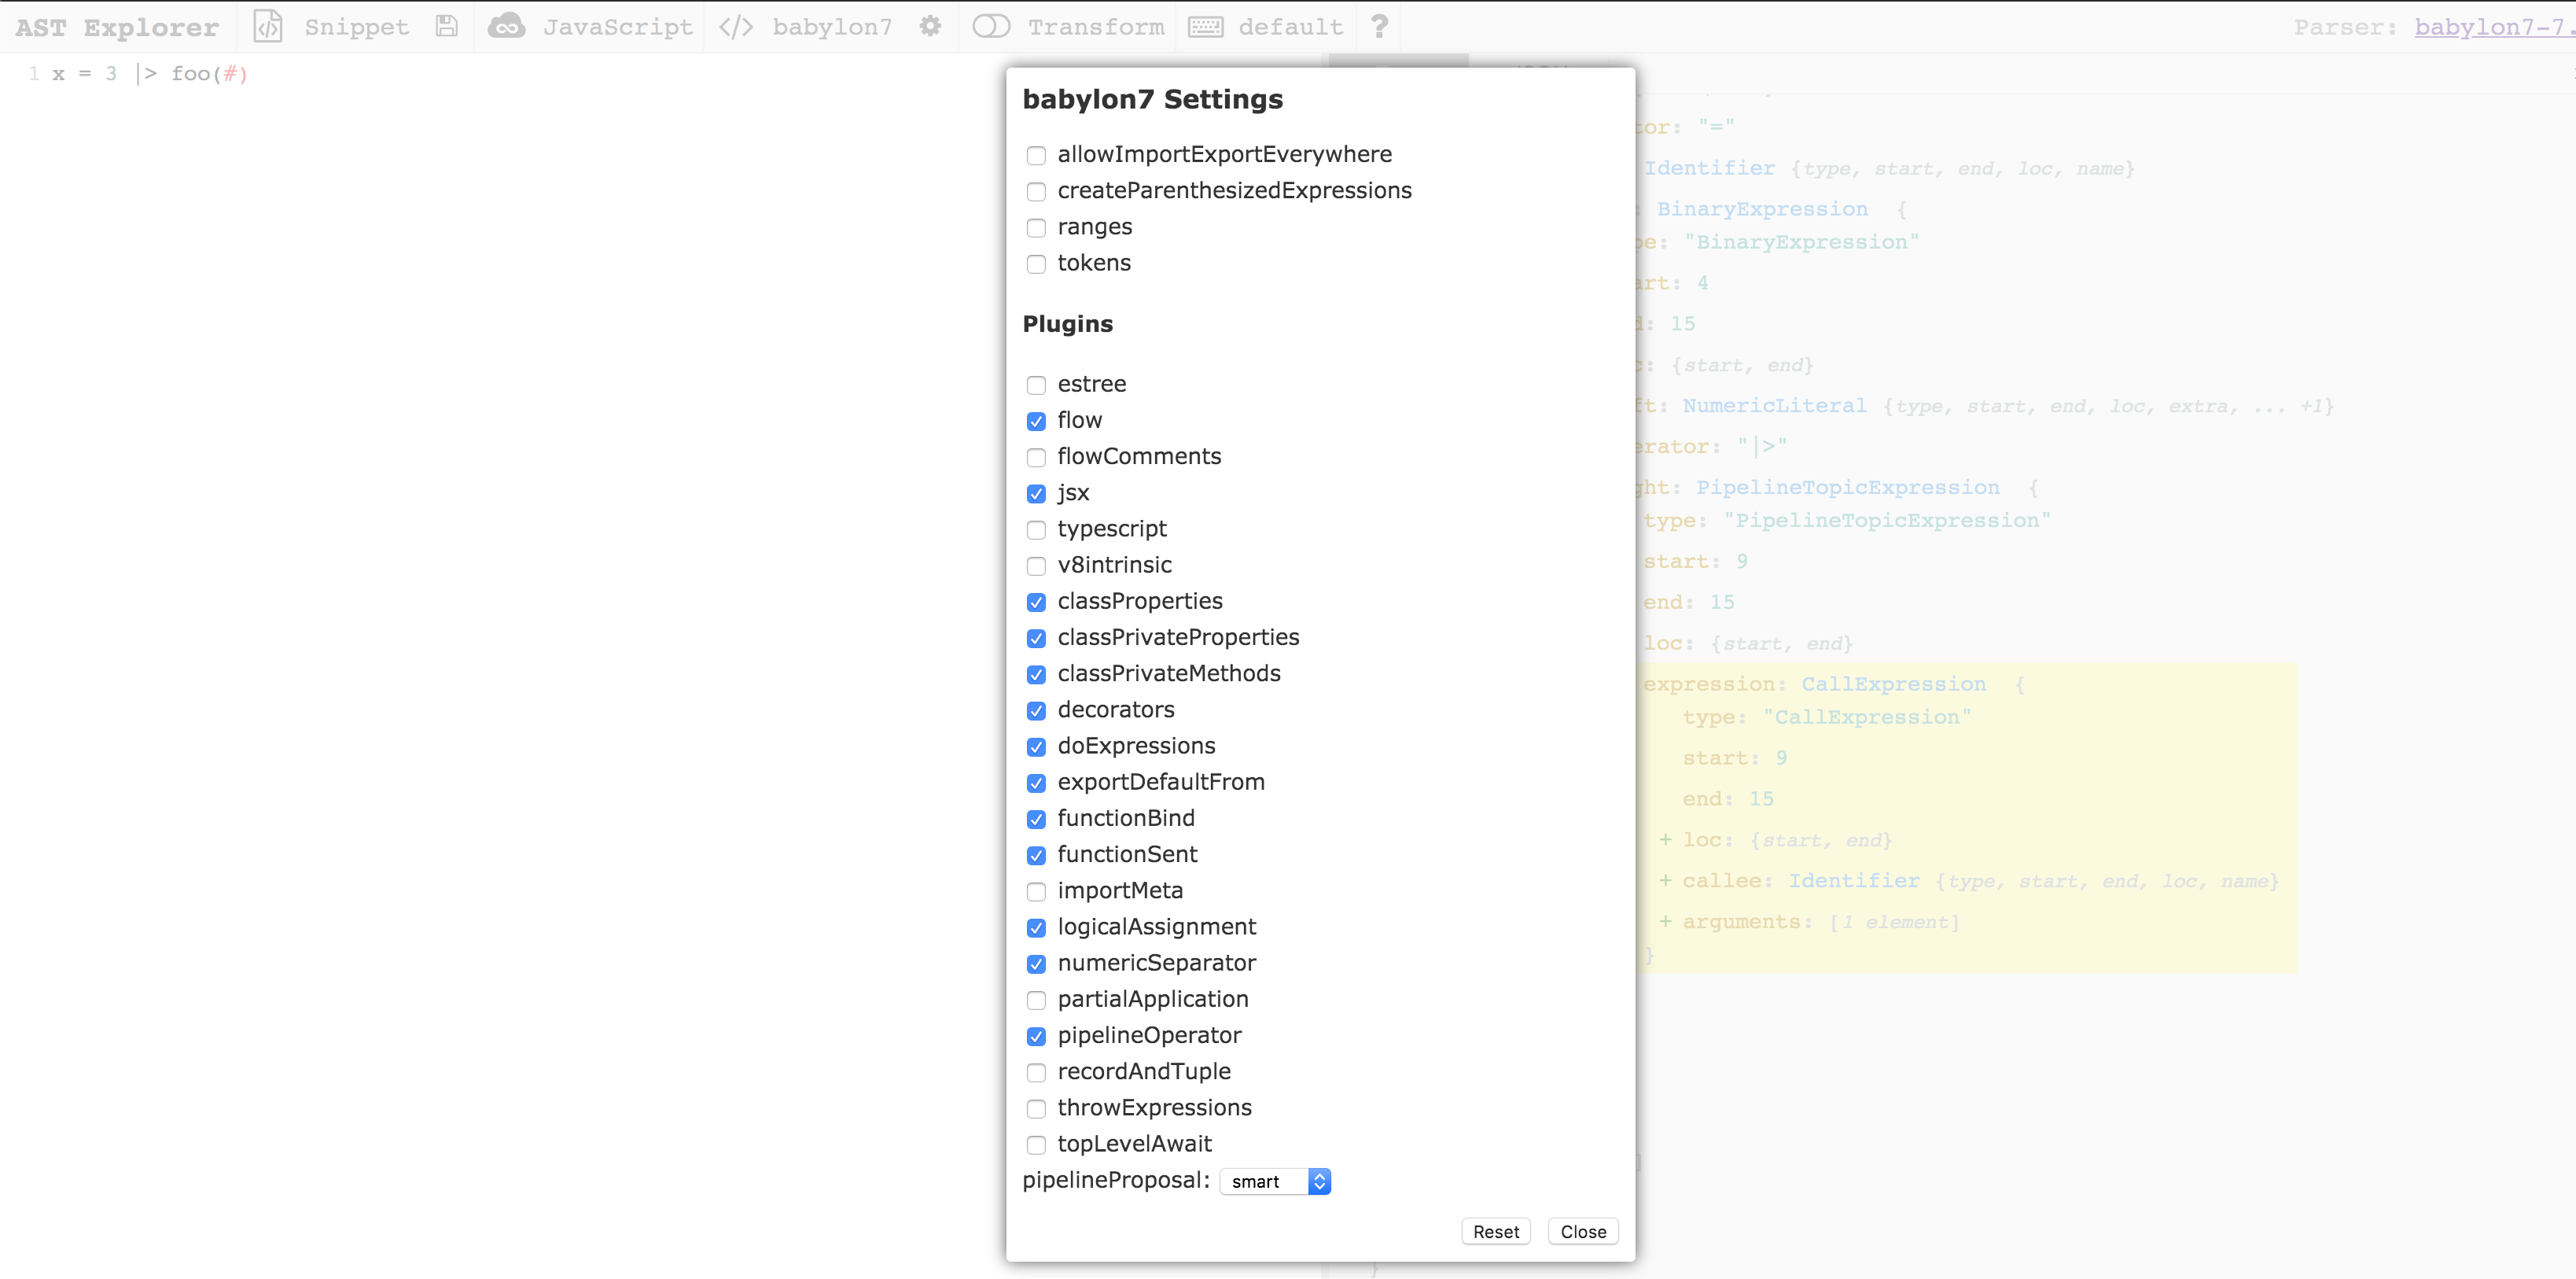Toggle the Transform switch
The width and height of the screenshot is (2576, 1279).
[x=991, y=26]
